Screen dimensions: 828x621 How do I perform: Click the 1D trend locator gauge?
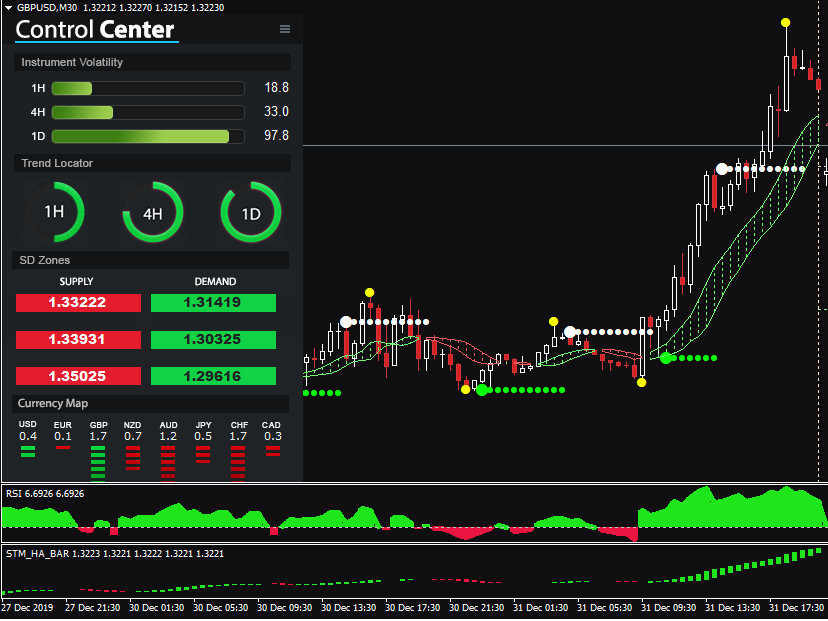pos(251,213)
